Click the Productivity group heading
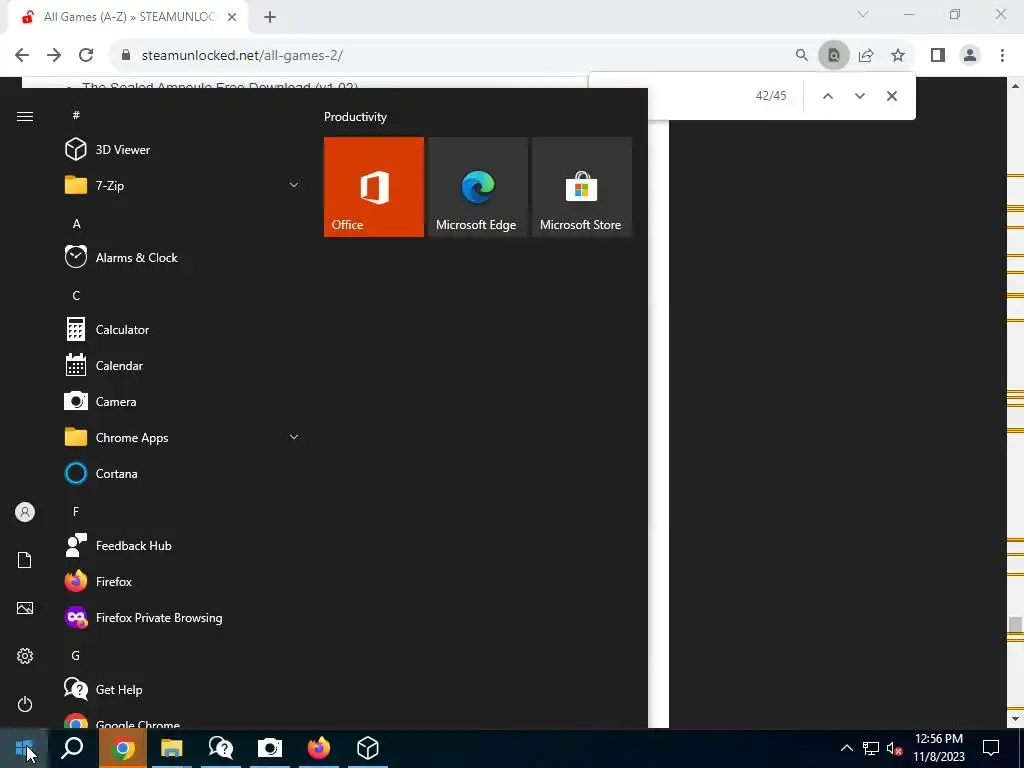Image resolution: width=1024 pixels, height=768 pixels. pos(355,117)
